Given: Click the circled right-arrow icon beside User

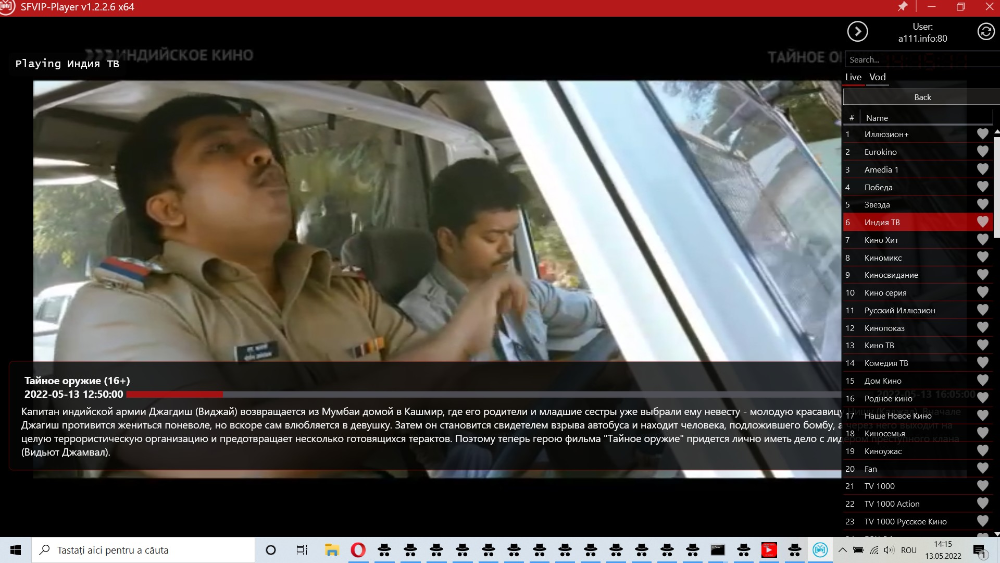Looking at the screenshot, I should coord(857,31).
